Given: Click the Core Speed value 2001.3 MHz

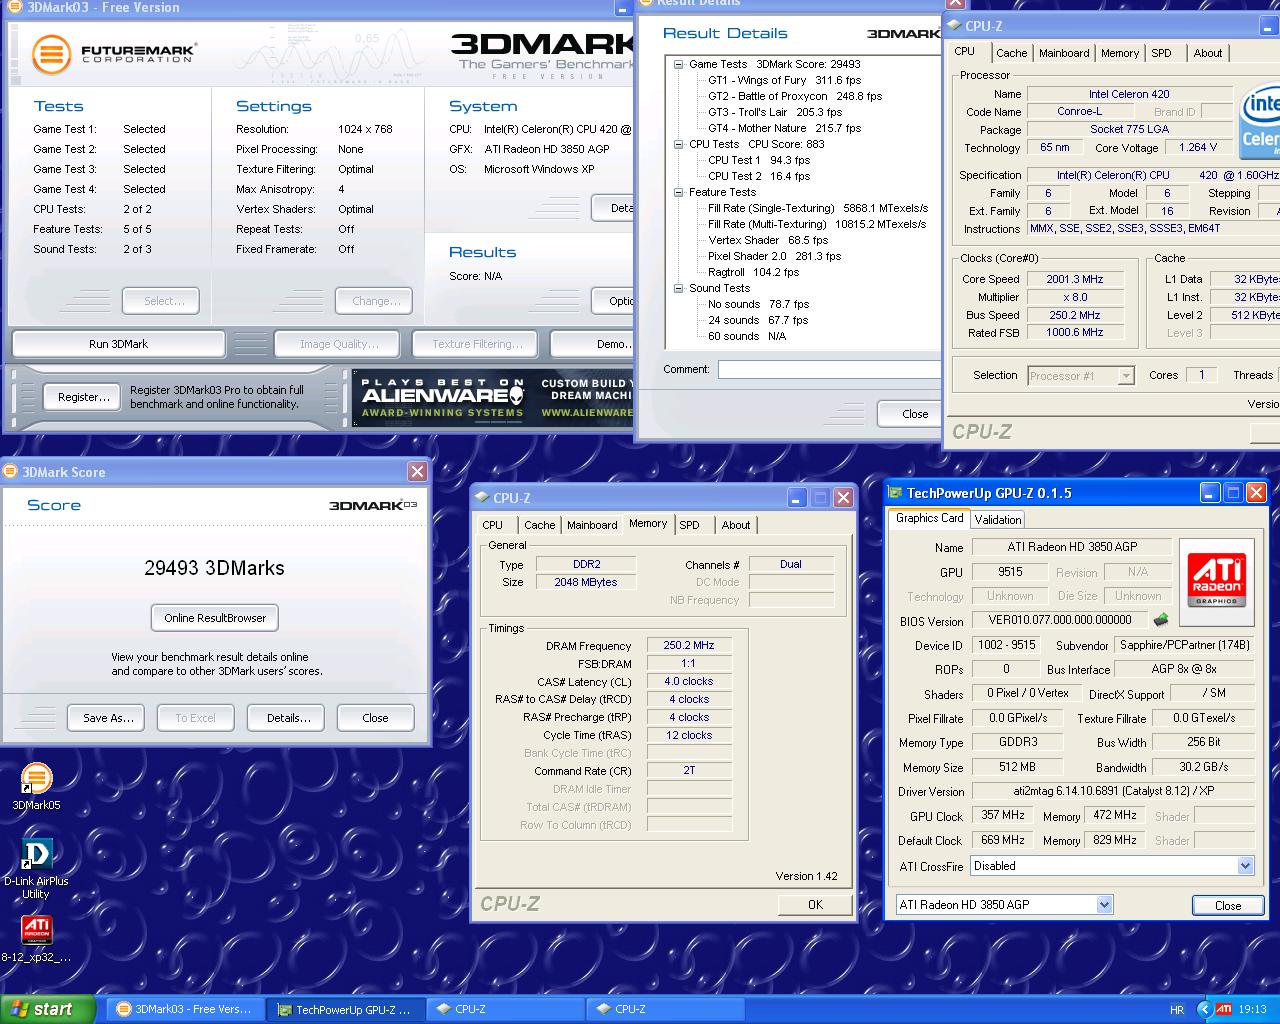Looking at the screenshot, I should click(x=1075, y=279).
